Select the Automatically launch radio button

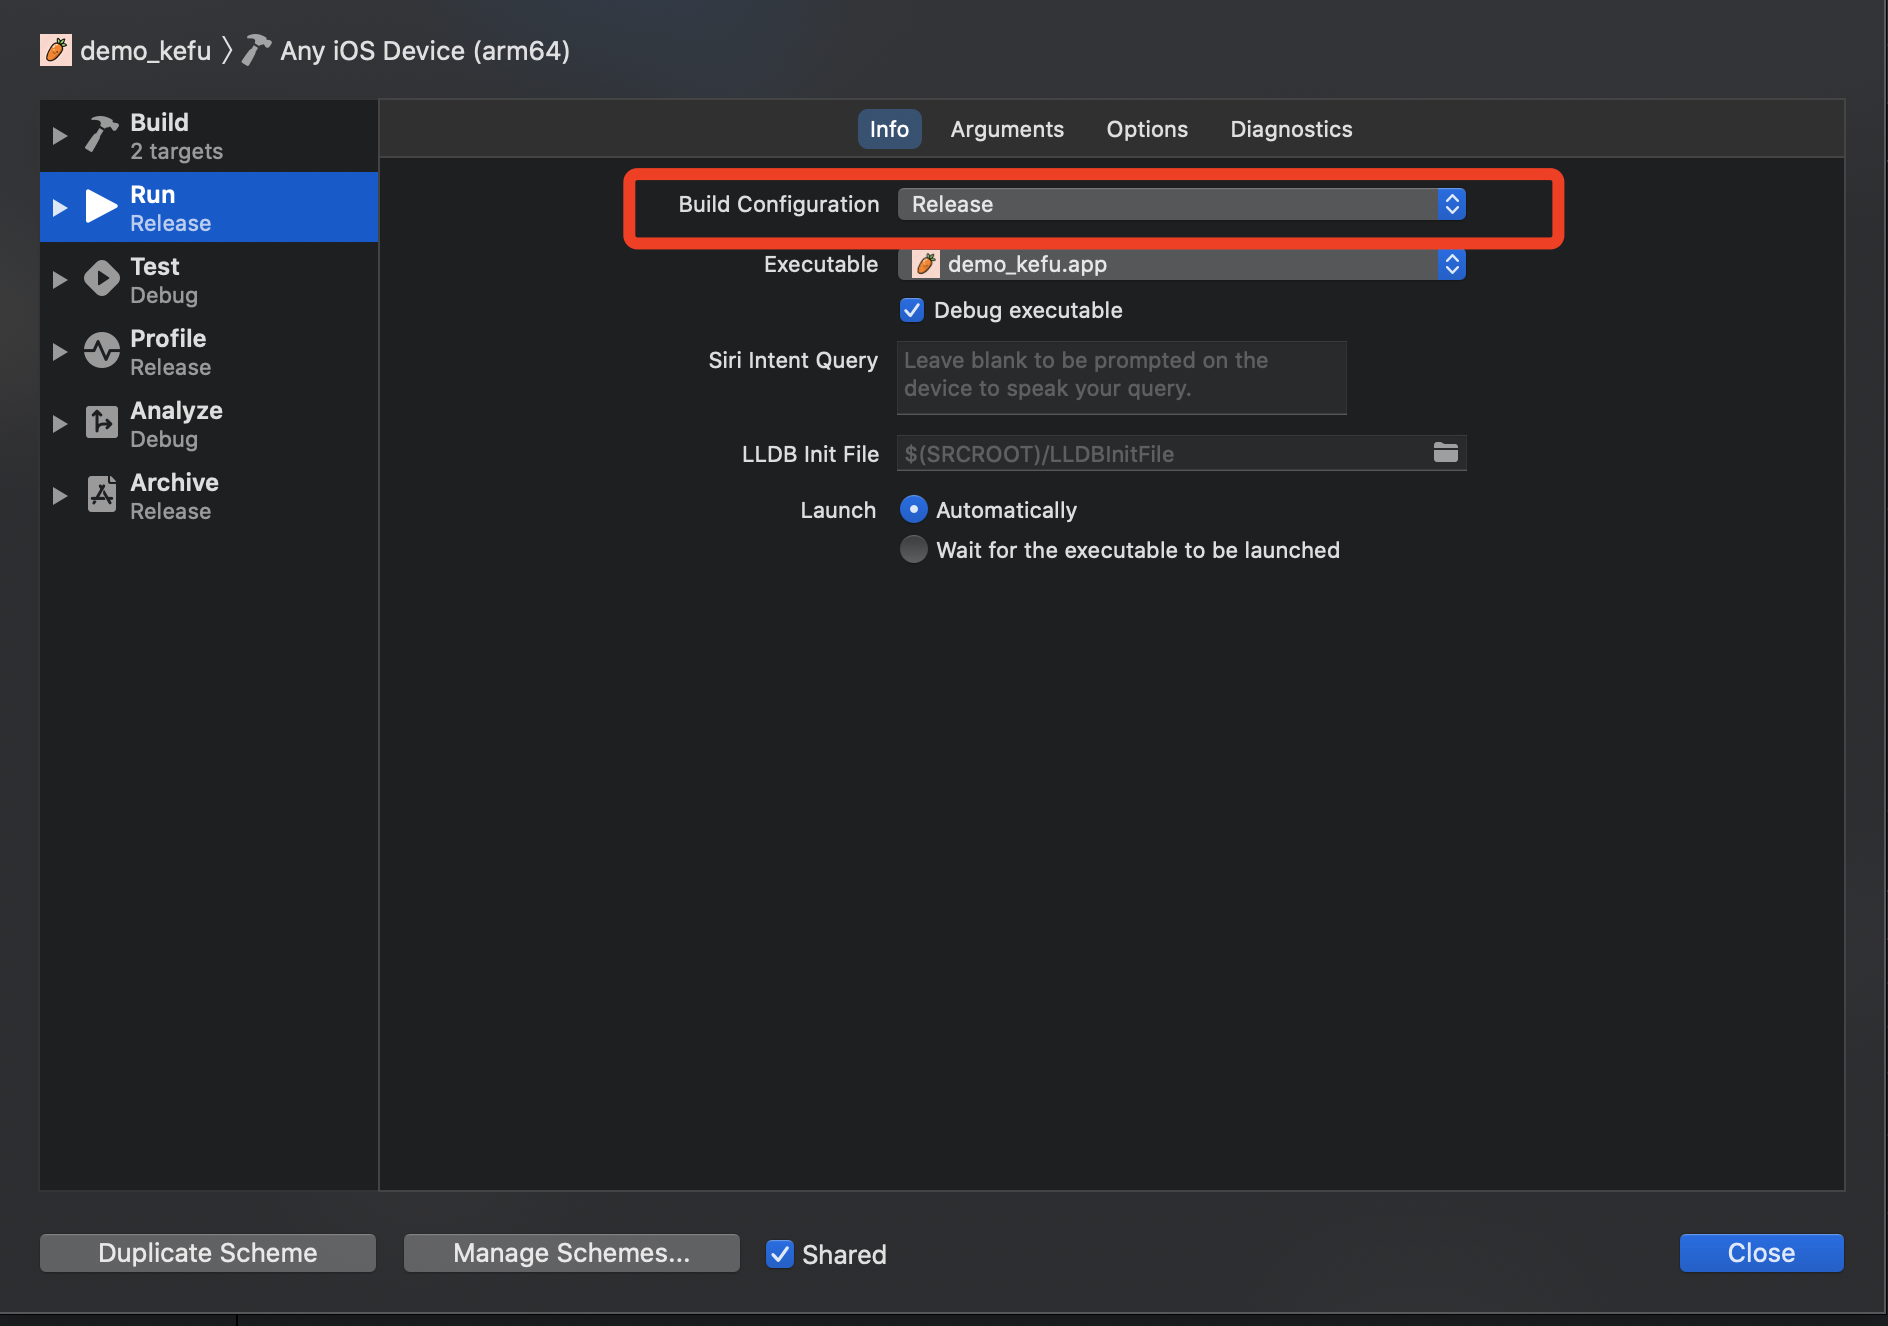coord(914,510)
